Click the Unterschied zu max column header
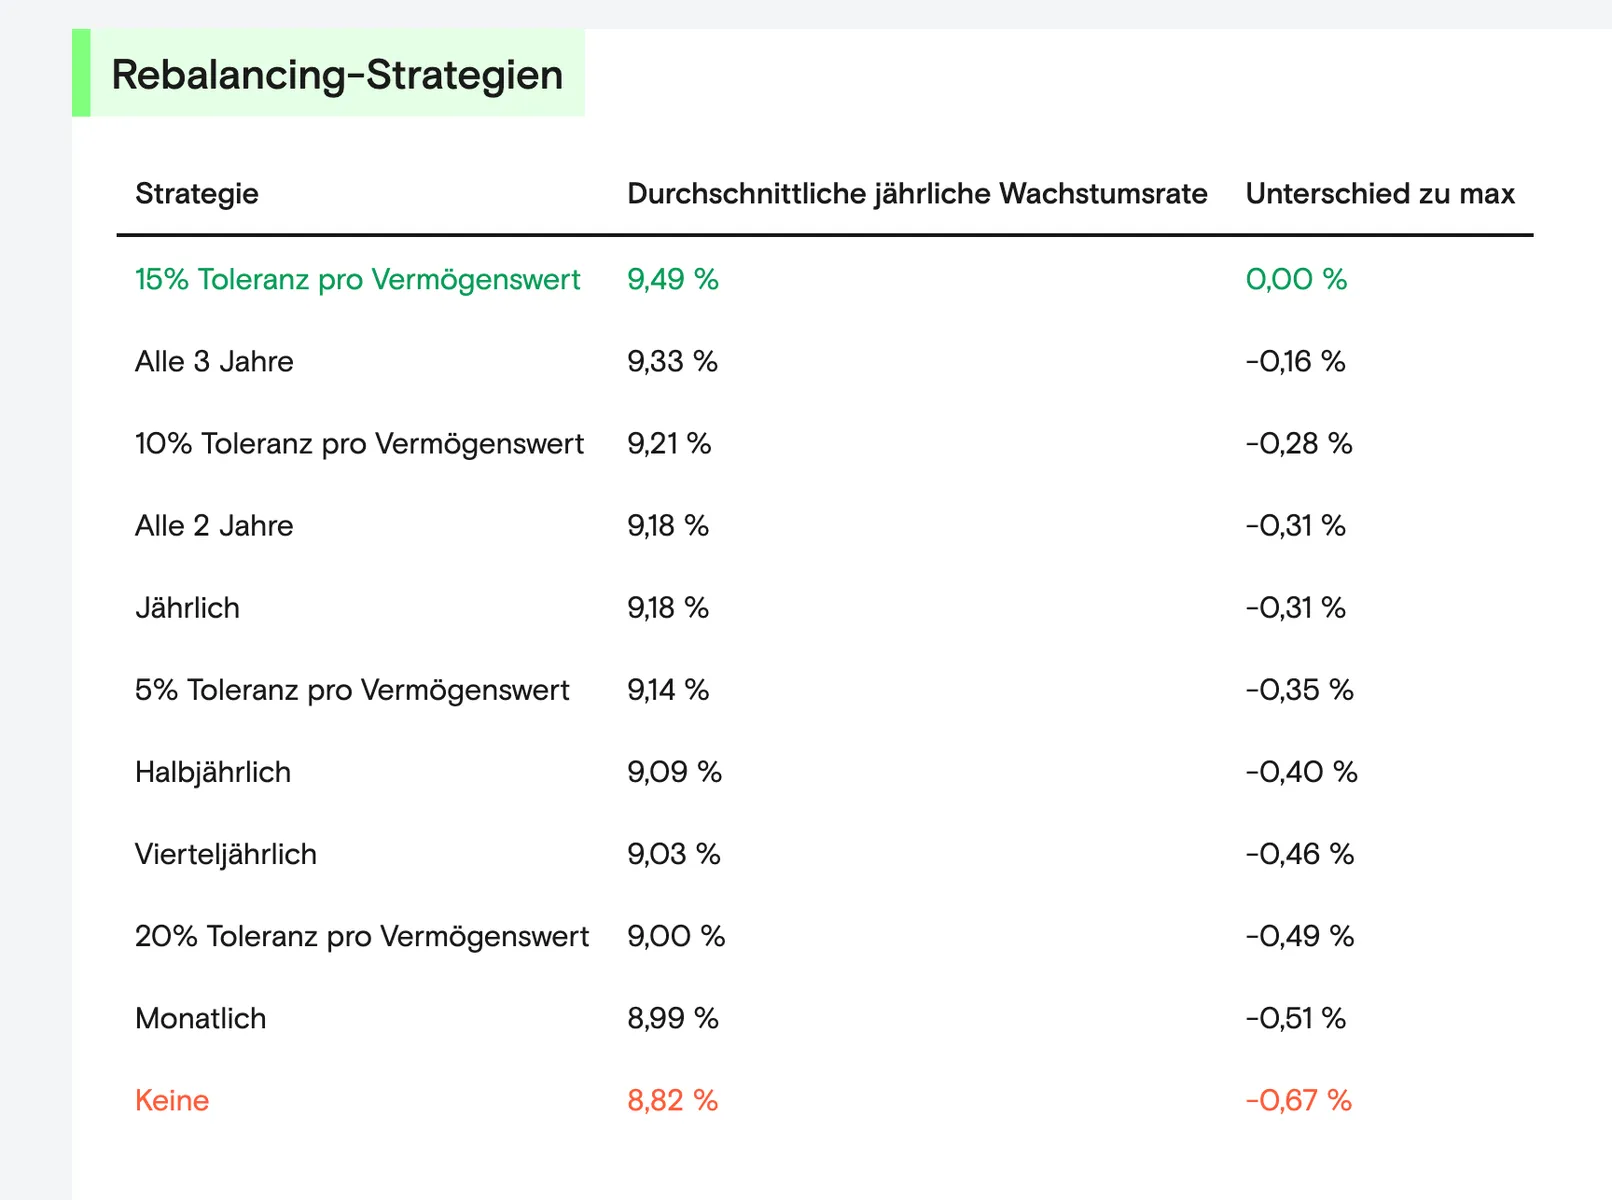 [x=1380, y=193]
